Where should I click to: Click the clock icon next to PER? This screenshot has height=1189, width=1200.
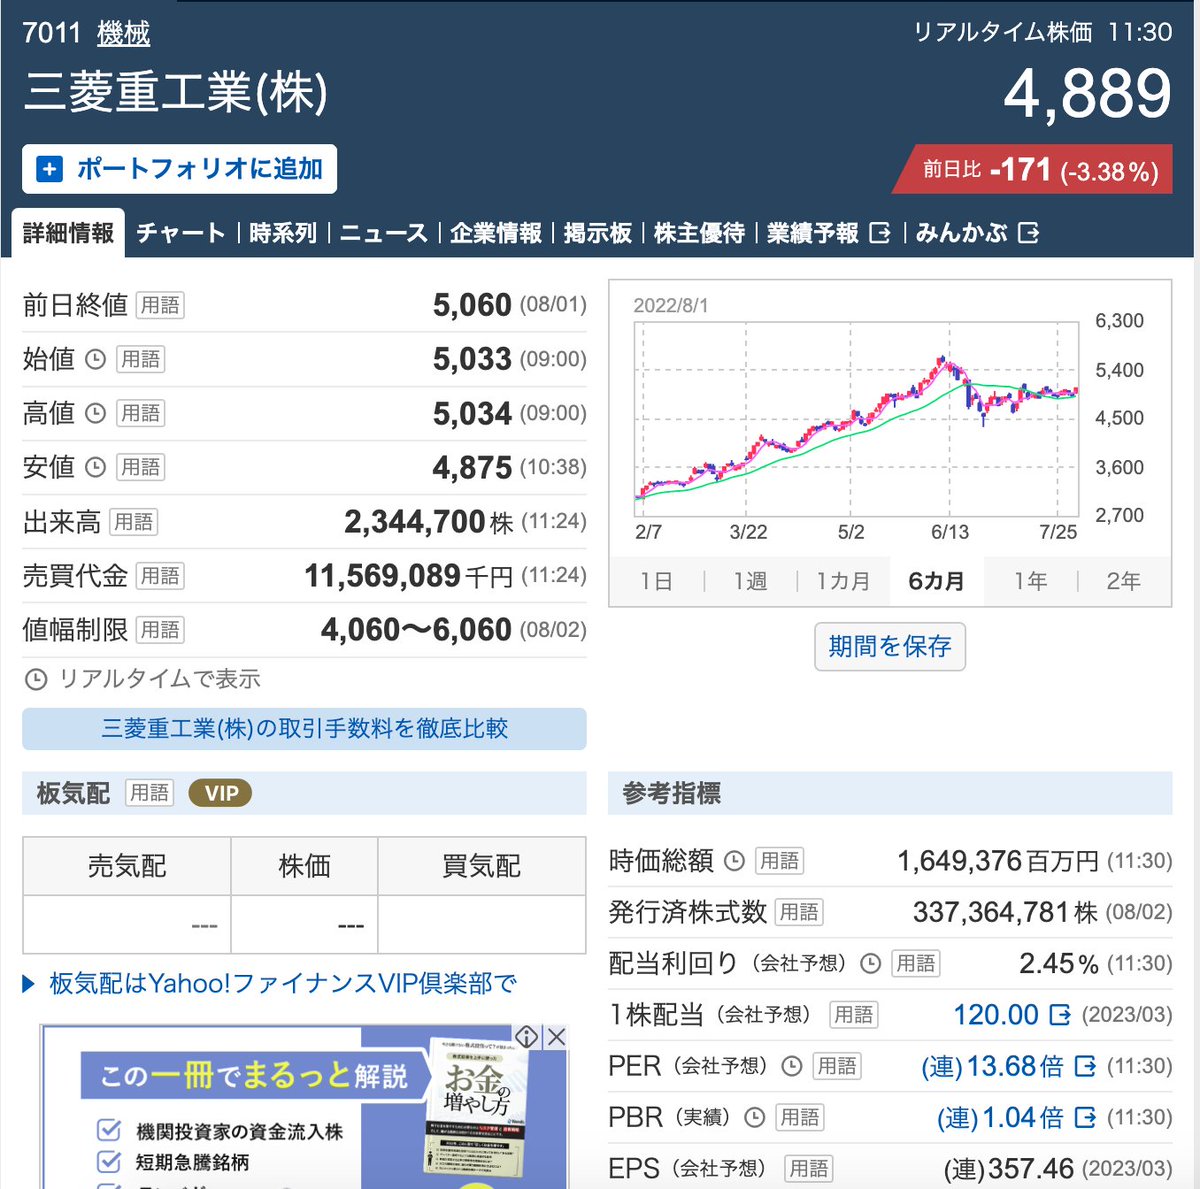point(791,1067)
